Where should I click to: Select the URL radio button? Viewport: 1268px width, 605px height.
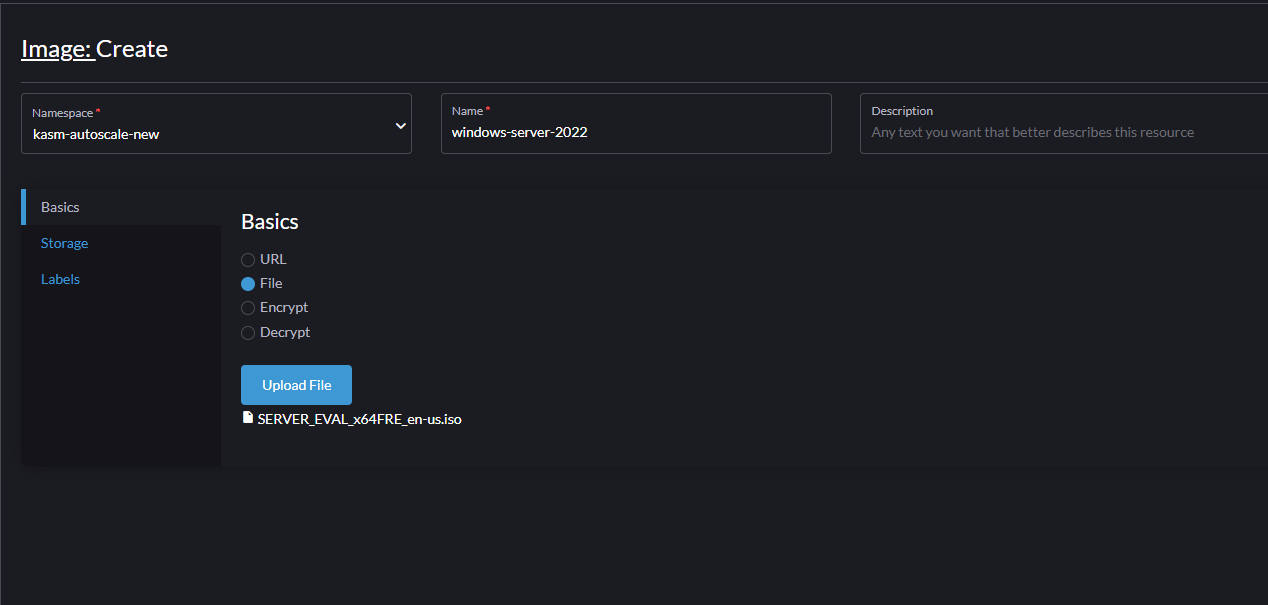(247, 259)
